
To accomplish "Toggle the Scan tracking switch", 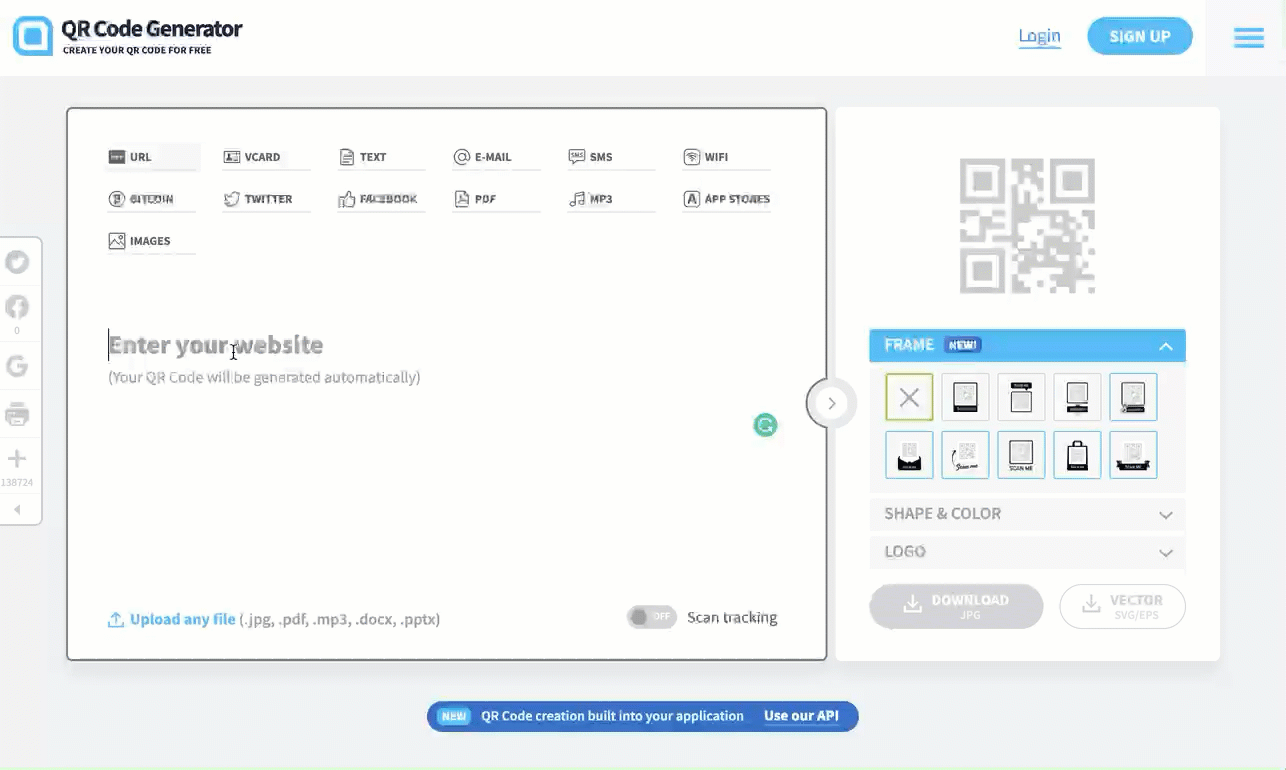I will coord(652,617).
